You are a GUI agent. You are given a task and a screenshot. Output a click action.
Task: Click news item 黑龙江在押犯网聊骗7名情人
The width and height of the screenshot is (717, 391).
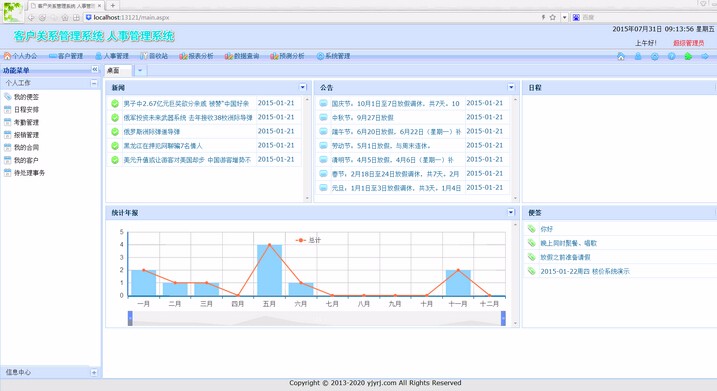point(162,146)
